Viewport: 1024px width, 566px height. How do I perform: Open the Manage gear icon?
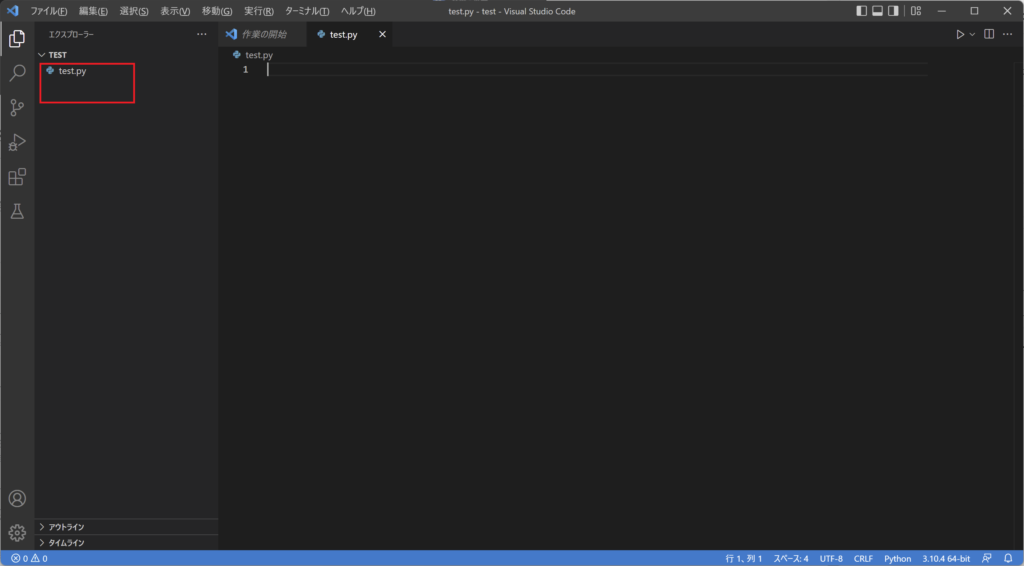tap(17, 533)
